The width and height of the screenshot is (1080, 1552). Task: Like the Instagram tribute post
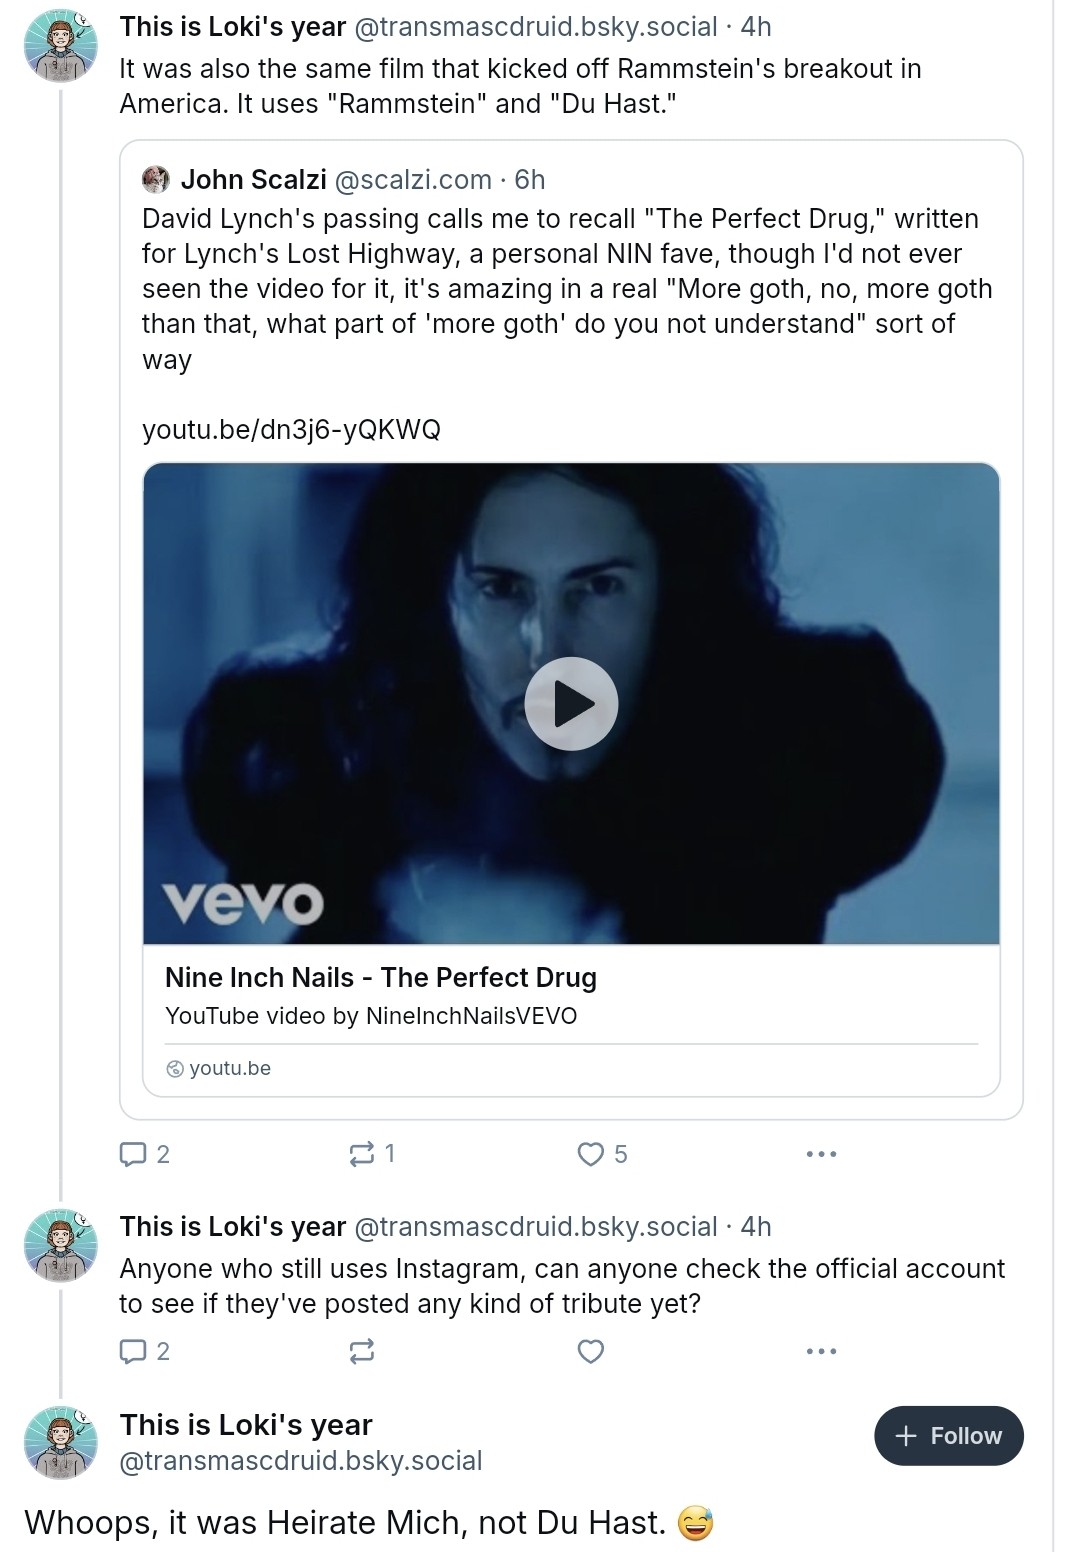pyautogui.click(x=591, y=1352)
